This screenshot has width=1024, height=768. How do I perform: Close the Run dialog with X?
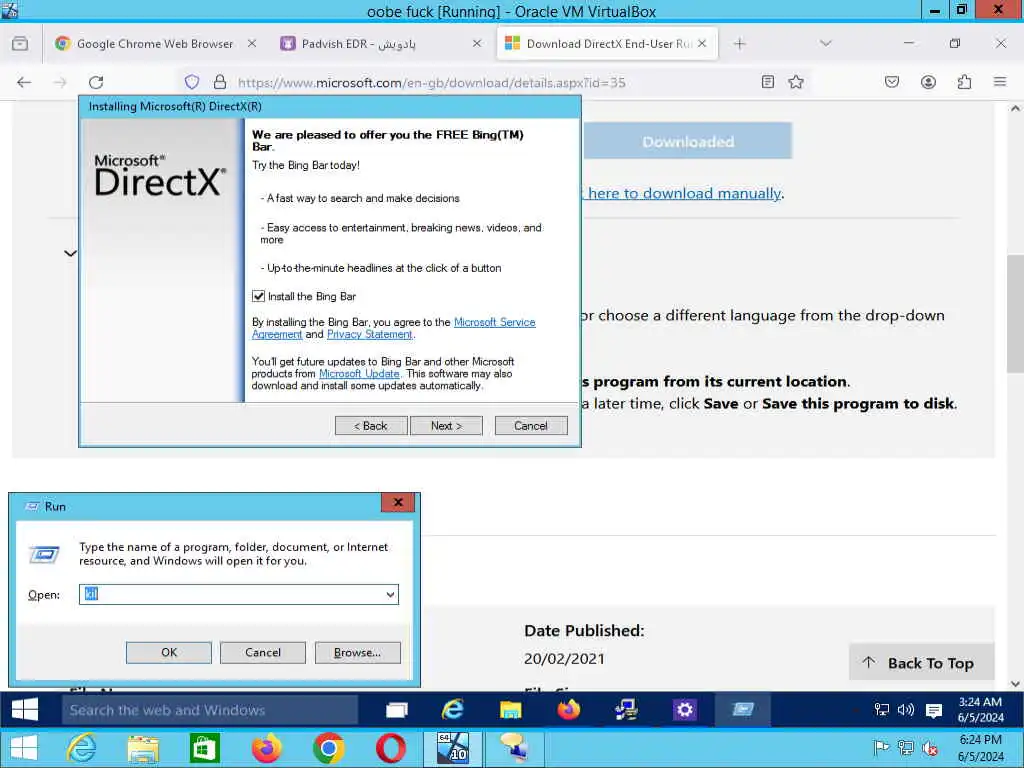398,502
